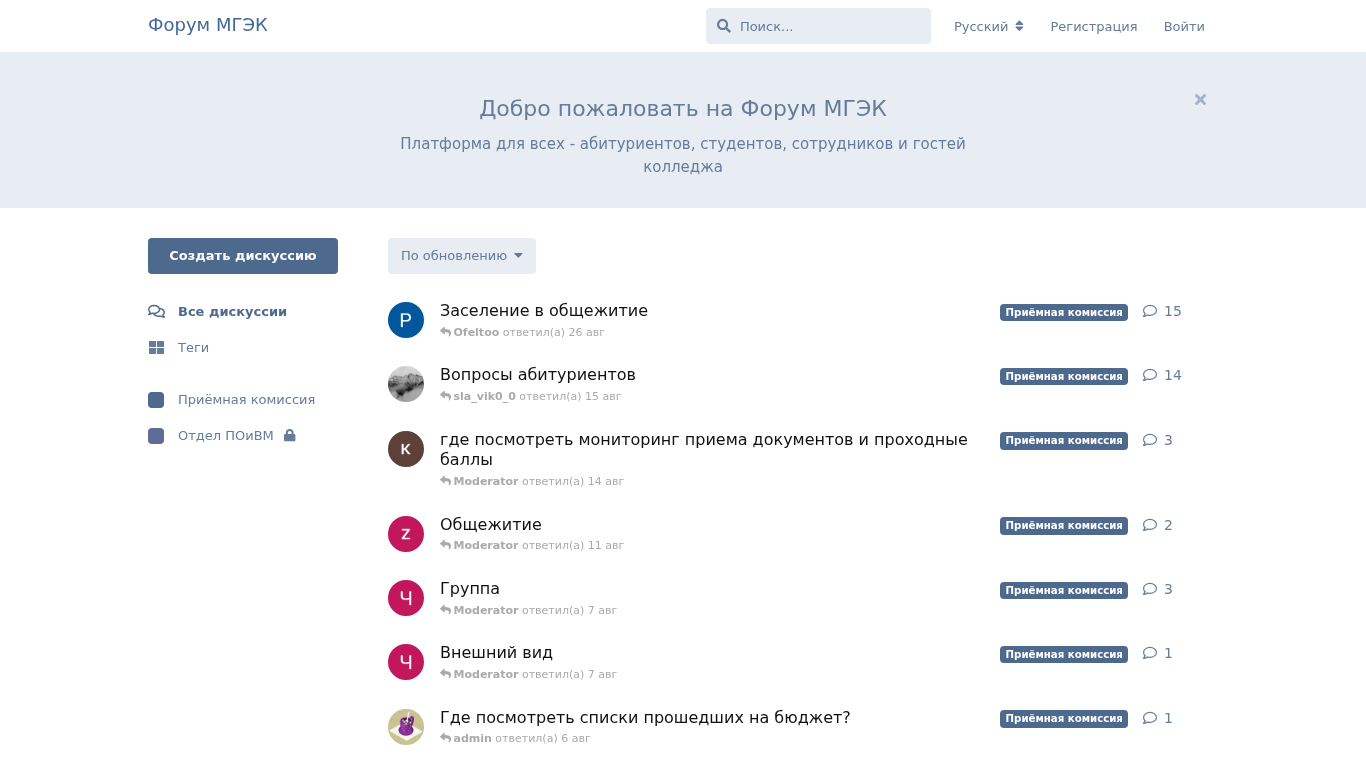Click the reply count icon for Заселение в общежитие

coord(1150,311)
